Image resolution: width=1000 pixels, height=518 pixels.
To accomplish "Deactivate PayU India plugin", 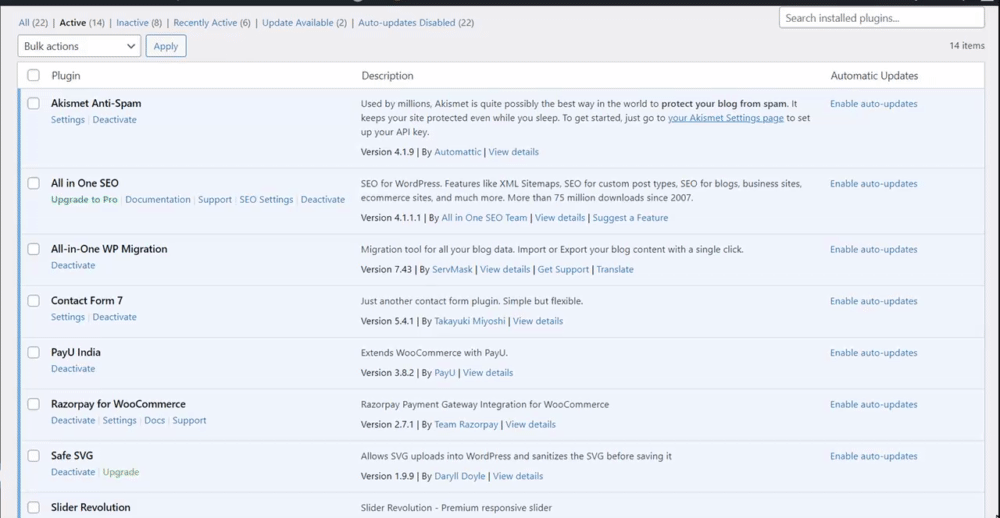I will point(73,369).
